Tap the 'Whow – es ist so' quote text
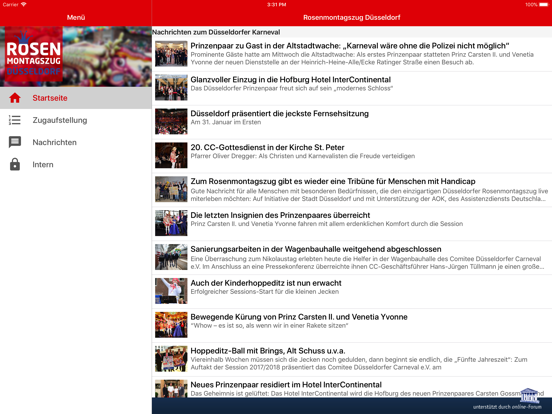Viewport: 552px width, 414px height. [x=269, y=326]
